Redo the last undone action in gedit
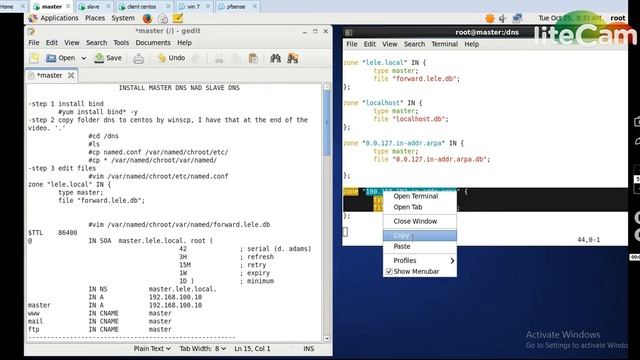 click(x=196, y=58)
